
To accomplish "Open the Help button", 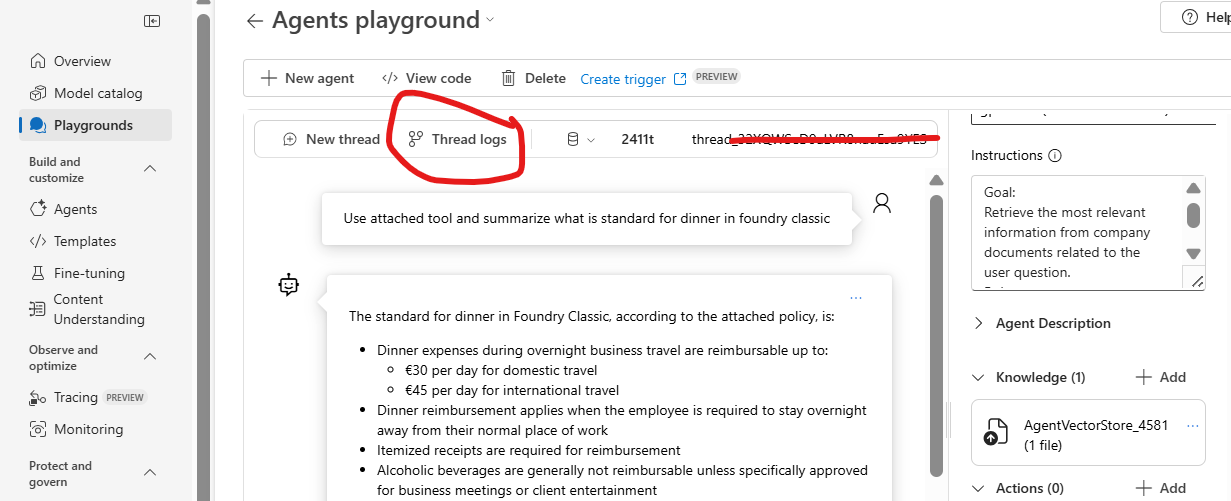I will 1196,17.
